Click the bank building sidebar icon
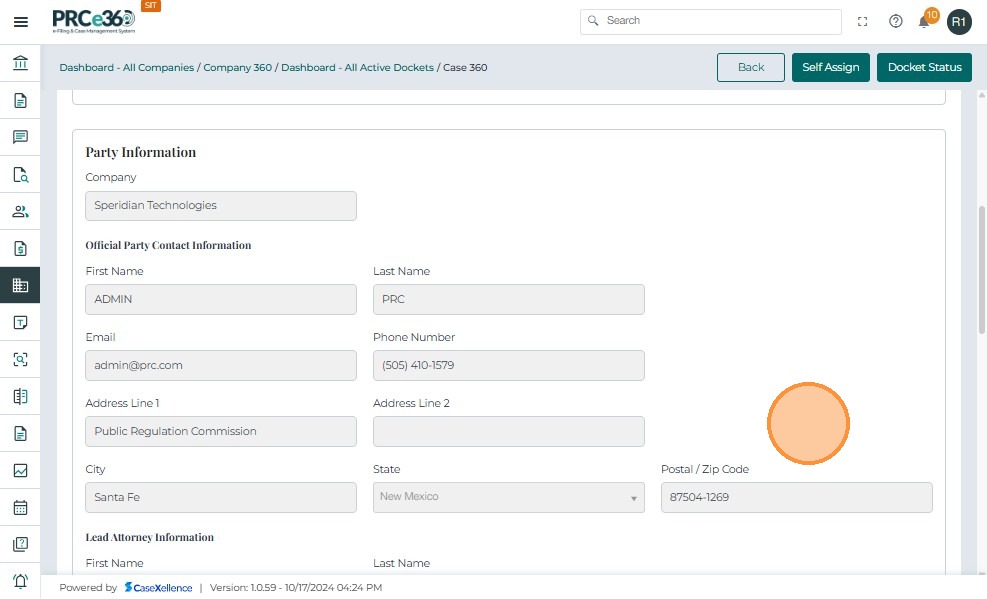The width and height of the screenshot is (987, 599). 20,64
